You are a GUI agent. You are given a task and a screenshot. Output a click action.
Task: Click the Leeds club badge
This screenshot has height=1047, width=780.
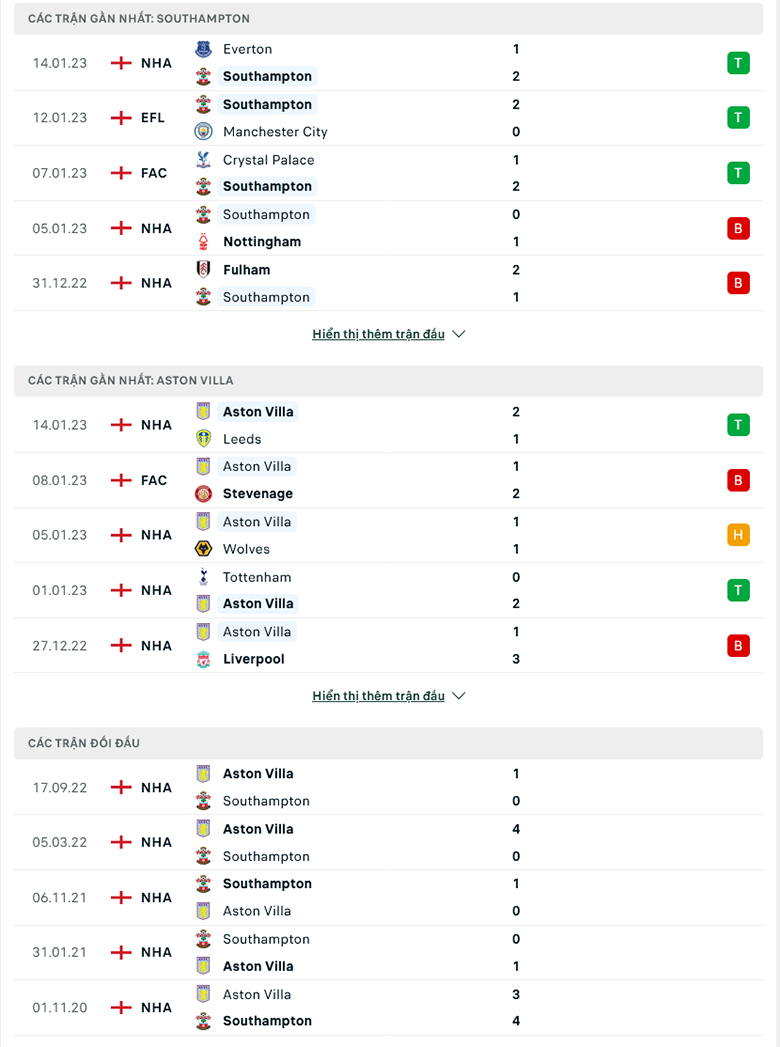[x=203, y=438]
